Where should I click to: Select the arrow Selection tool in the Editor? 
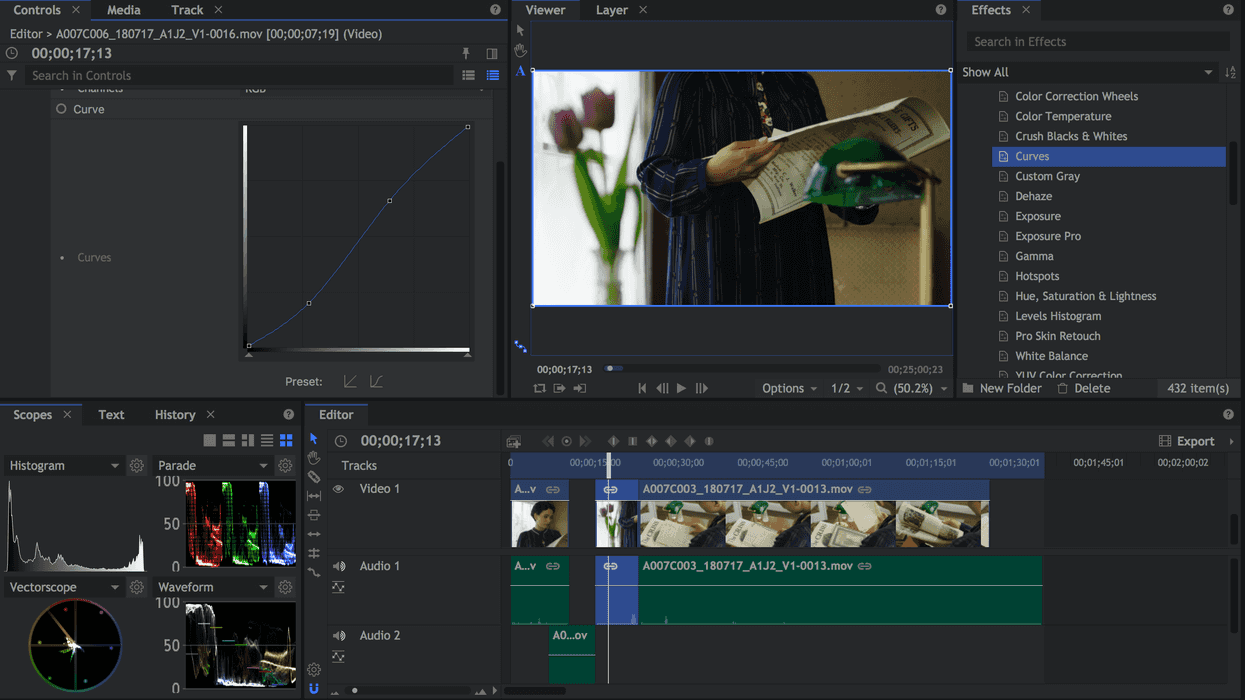314,439
